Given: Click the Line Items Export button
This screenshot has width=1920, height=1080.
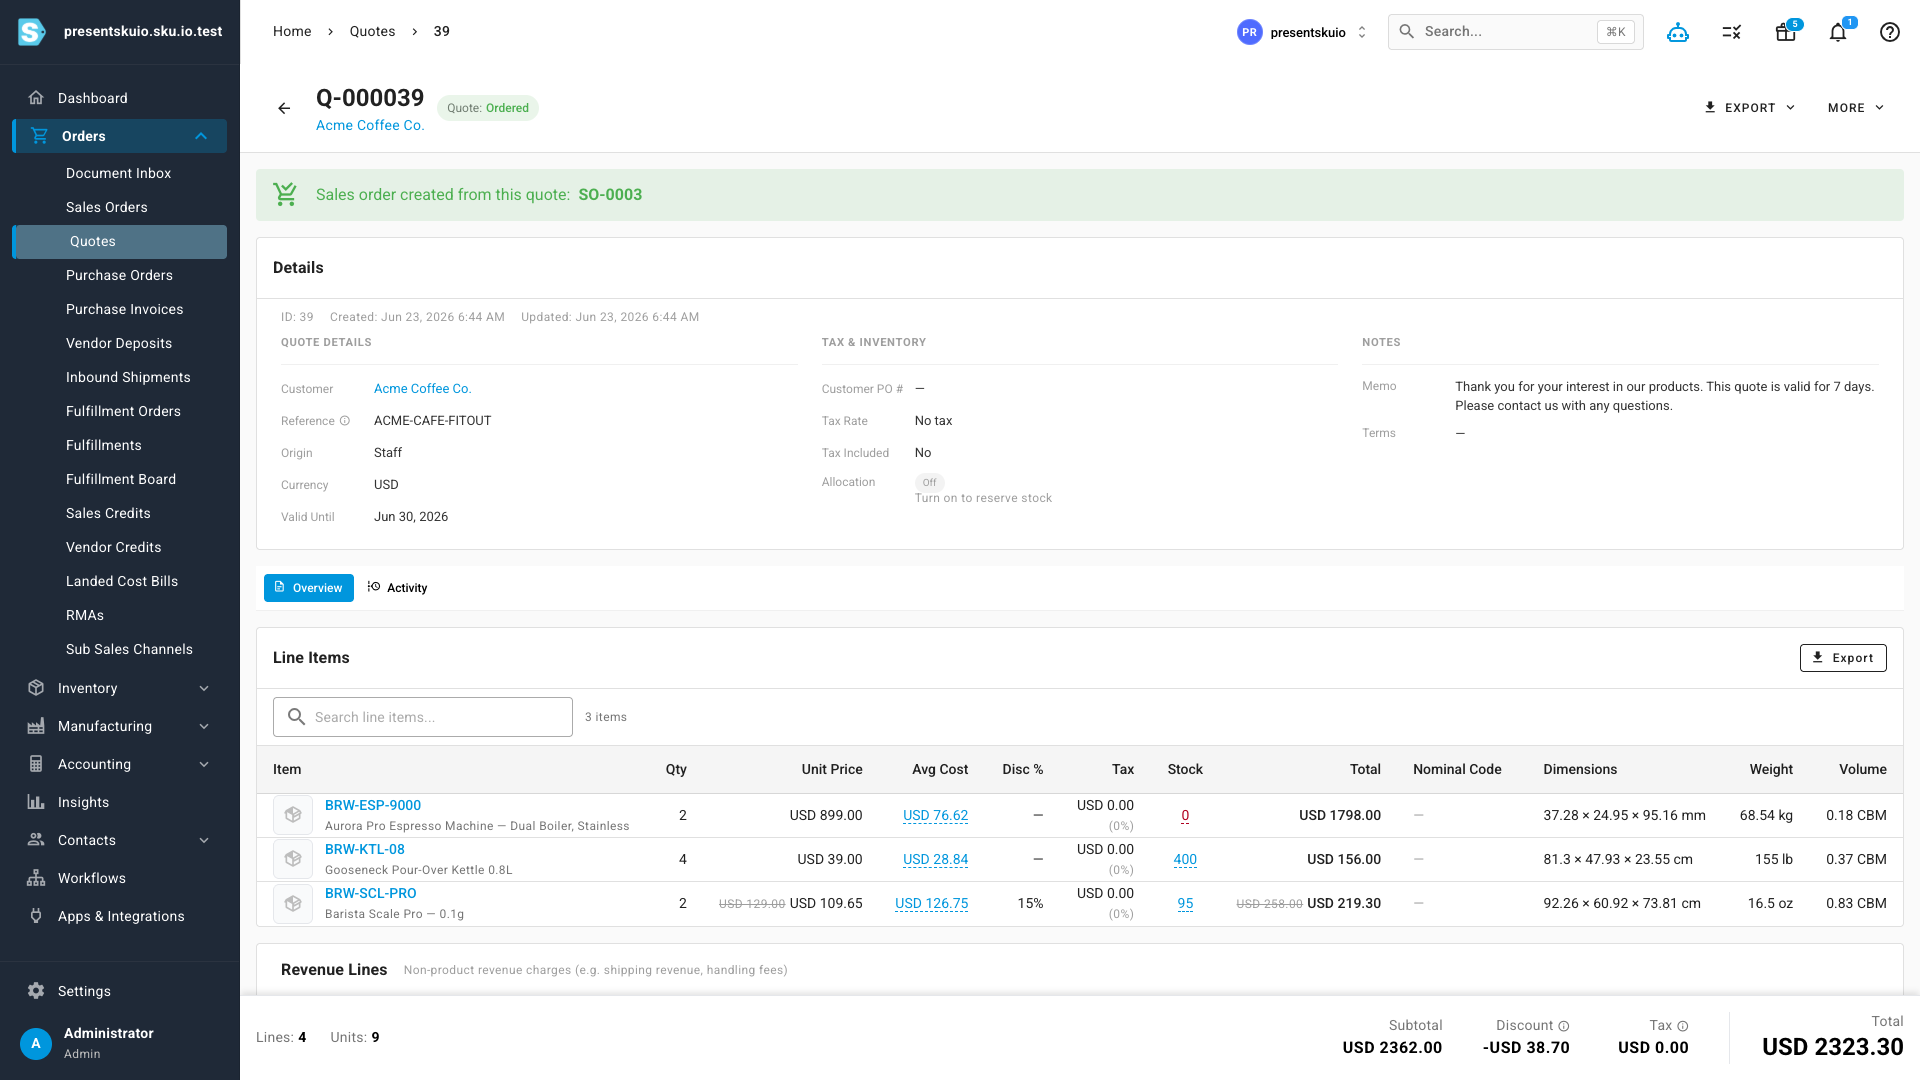Looking at the screenshot, I should pos(1843,658).
